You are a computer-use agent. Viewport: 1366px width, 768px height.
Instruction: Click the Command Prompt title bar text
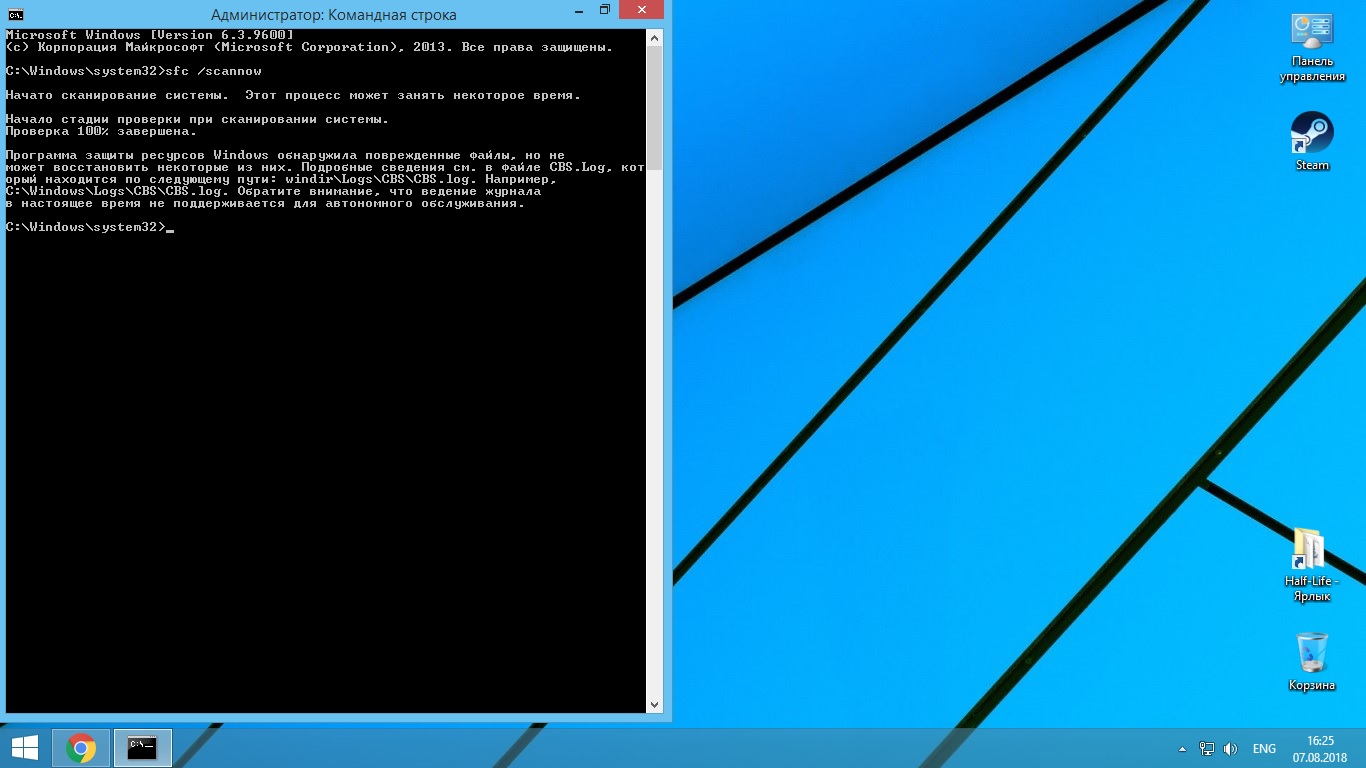point(334,15)
